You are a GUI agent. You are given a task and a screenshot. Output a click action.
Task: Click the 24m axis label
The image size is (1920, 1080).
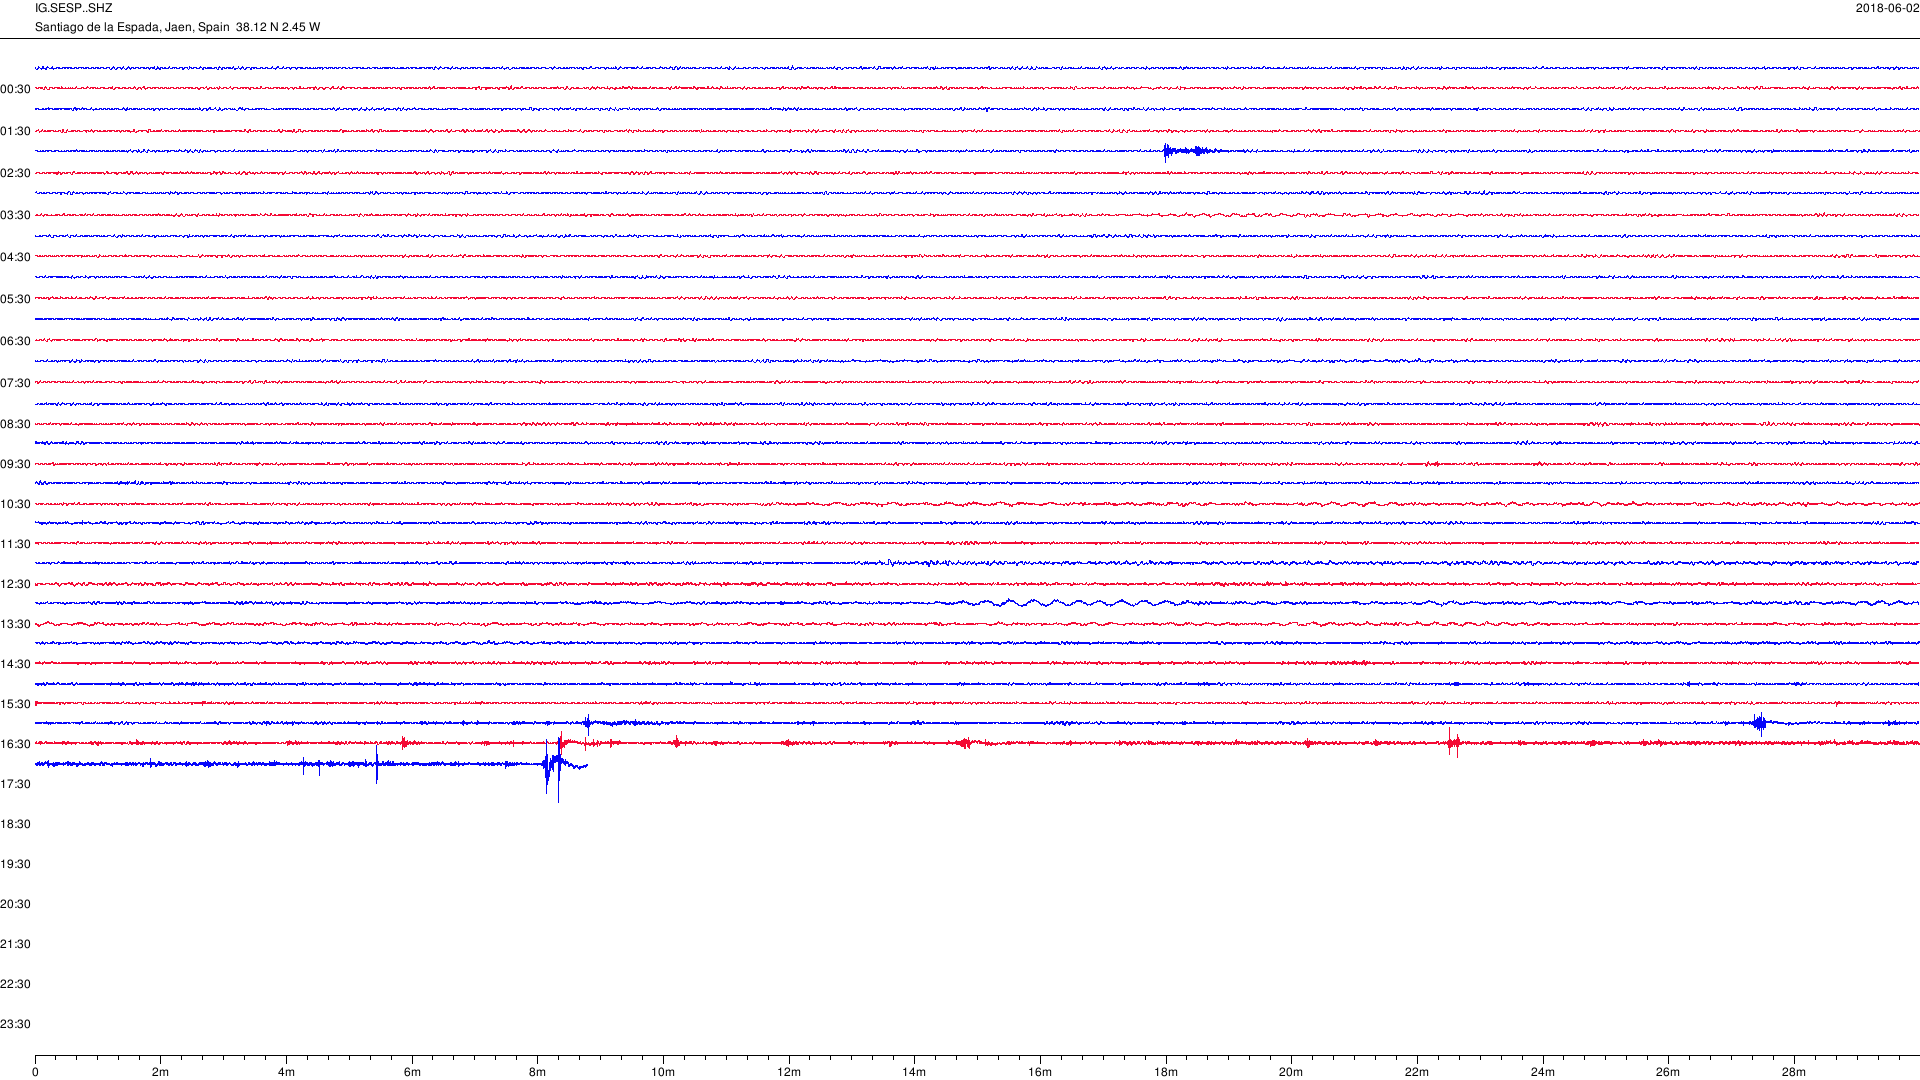[1543, 1072]
